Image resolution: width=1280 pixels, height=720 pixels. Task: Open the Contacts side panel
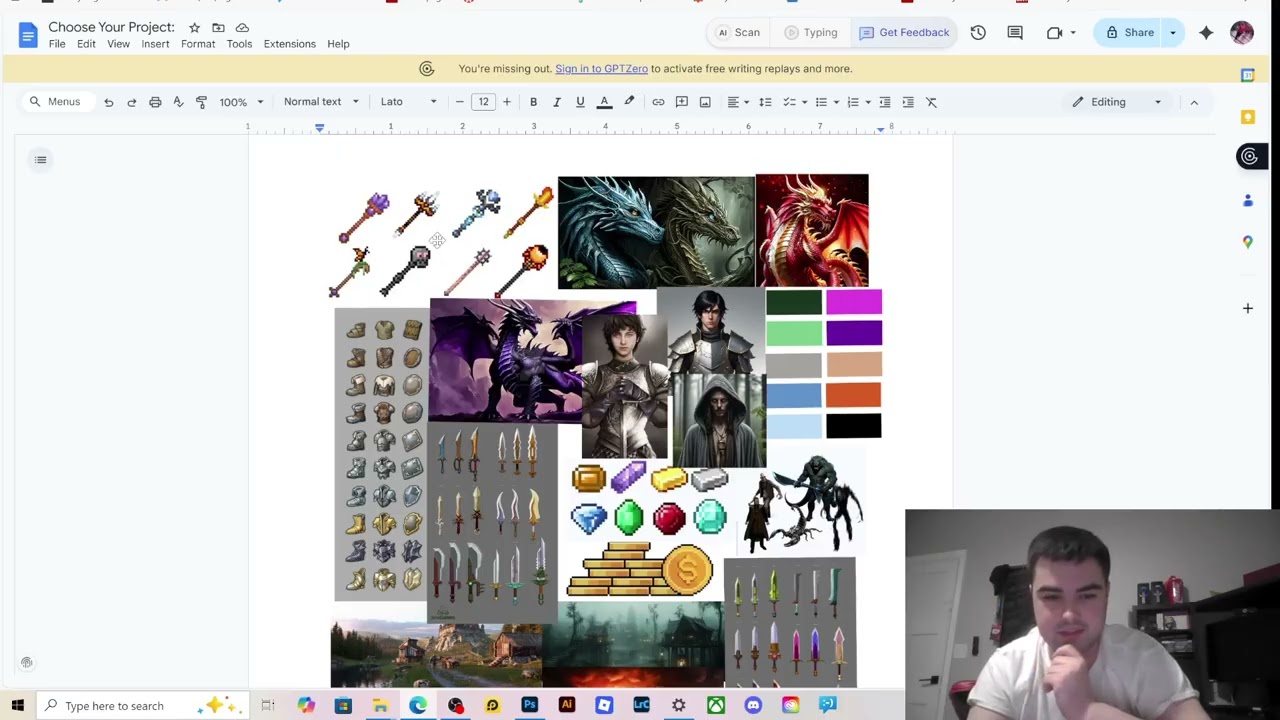pos(1247,201)
